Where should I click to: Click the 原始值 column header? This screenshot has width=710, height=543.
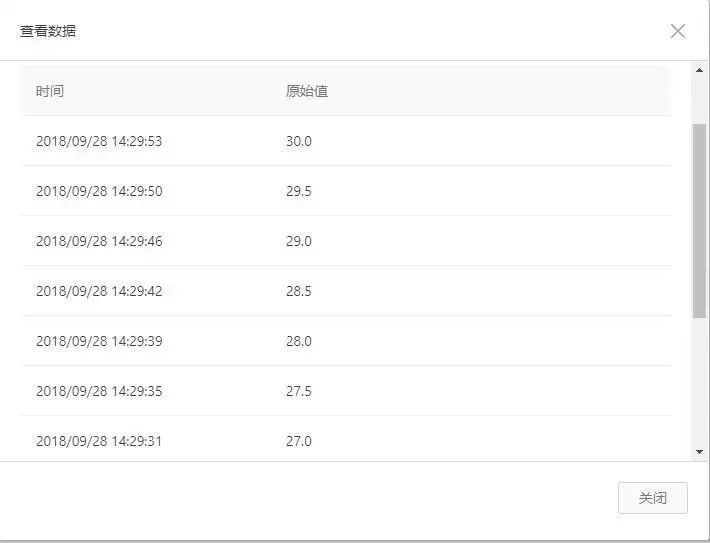[307, 91]
